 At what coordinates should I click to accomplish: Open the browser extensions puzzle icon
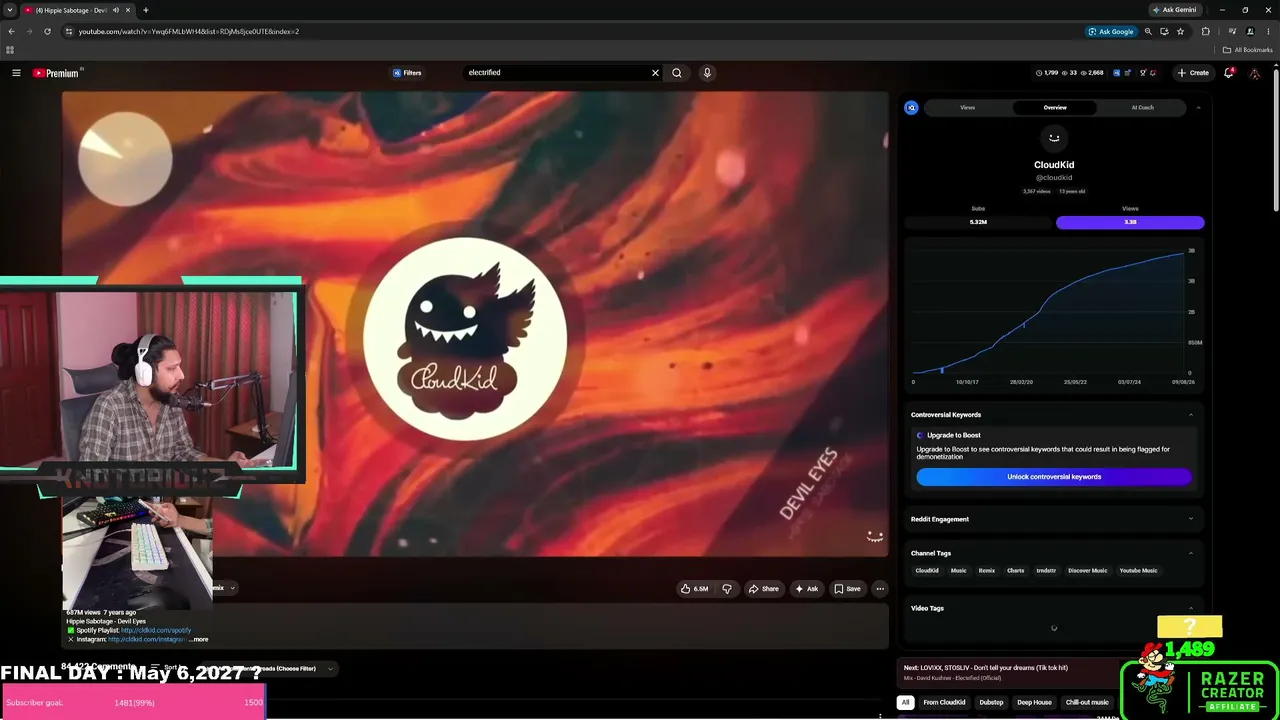1205,31
